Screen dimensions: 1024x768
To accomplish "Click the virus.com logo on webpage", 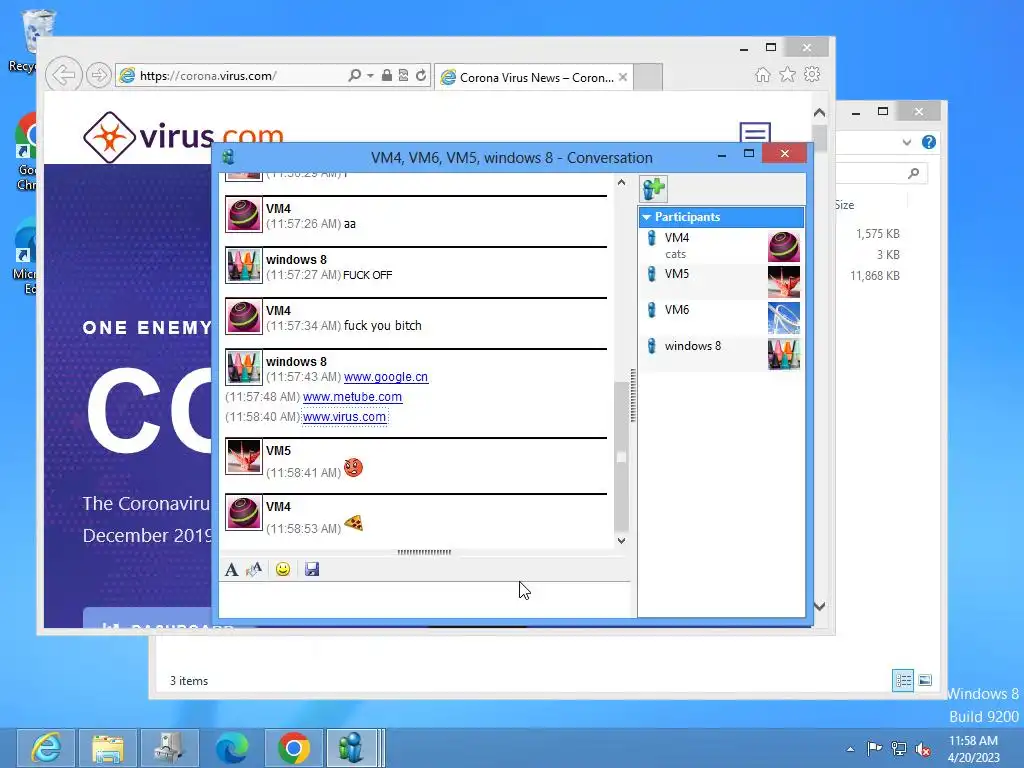I will point(183,136).
